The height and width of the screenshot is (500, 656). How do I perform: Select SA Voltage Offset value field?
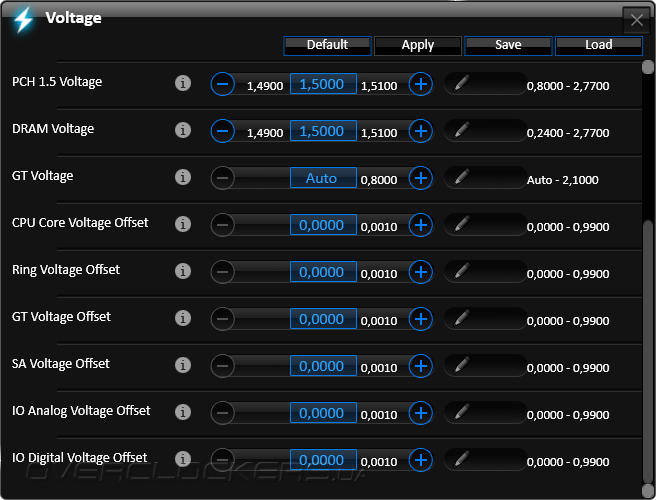point(323,366)
